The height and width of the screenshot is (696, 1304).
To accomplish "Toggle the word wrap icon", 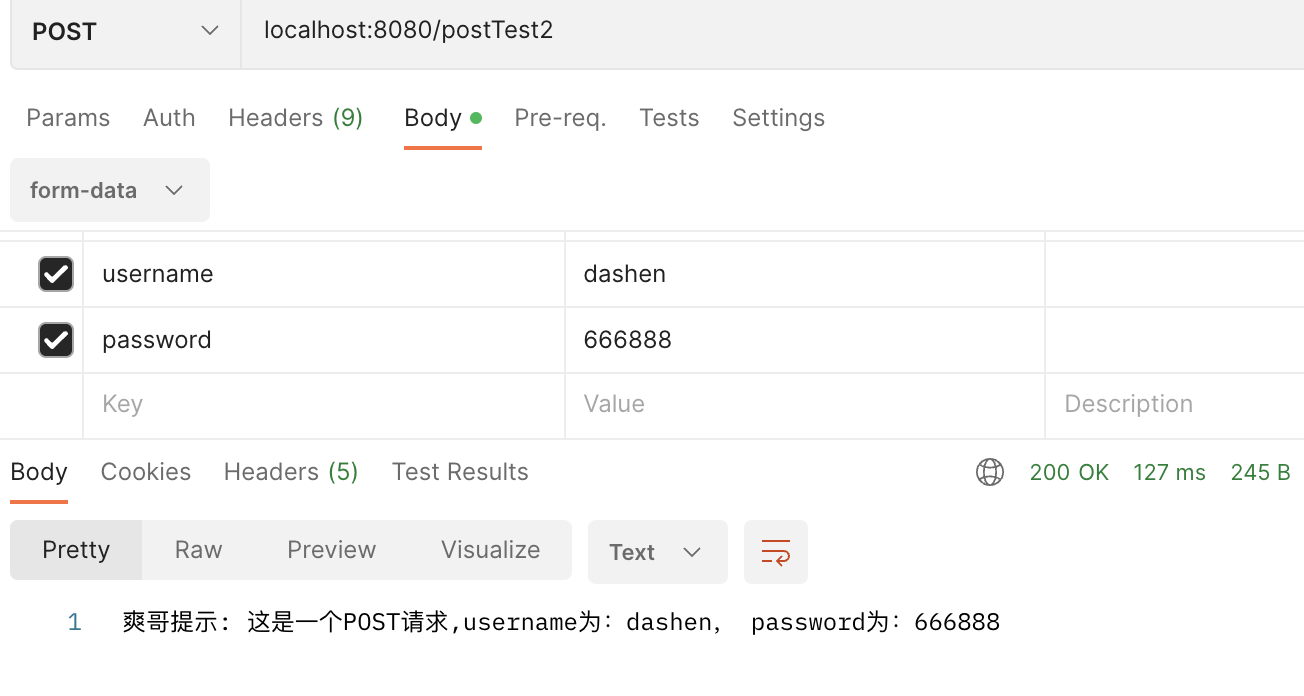I will click(x=775, y=552).
